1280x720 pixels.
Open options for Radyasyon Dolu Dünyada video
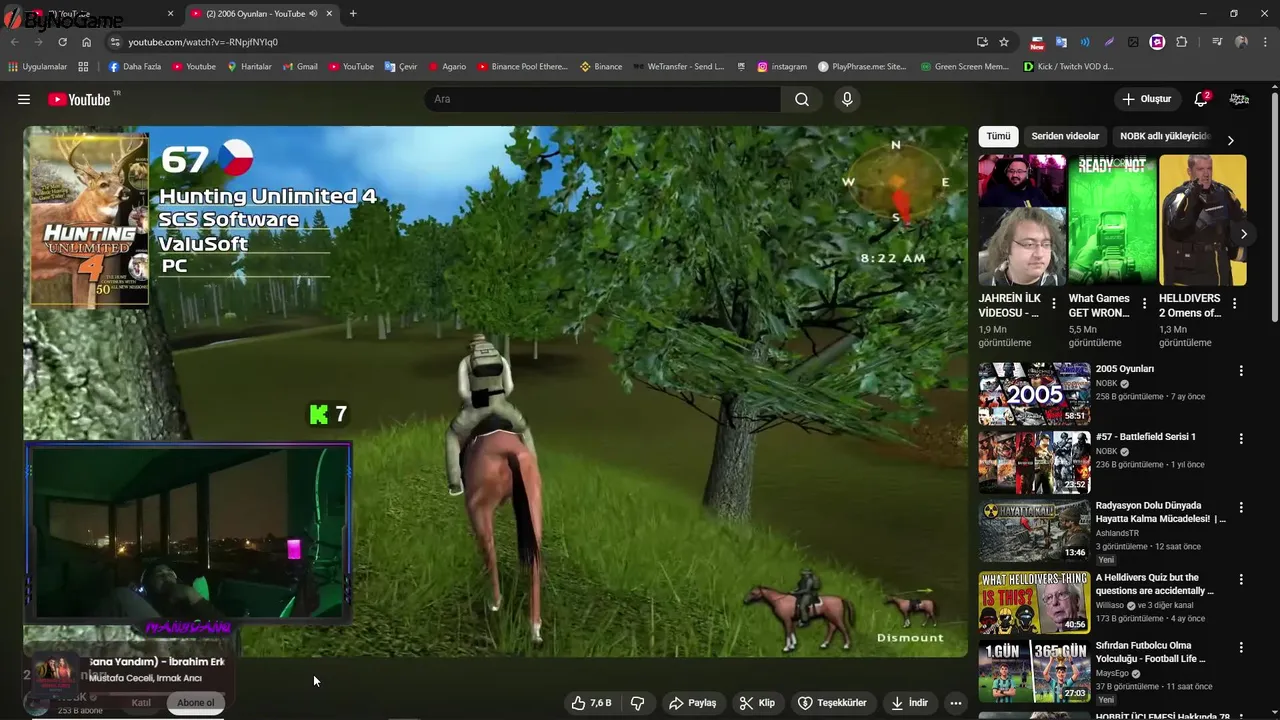pyautogui.click(x=1241, y=507)
